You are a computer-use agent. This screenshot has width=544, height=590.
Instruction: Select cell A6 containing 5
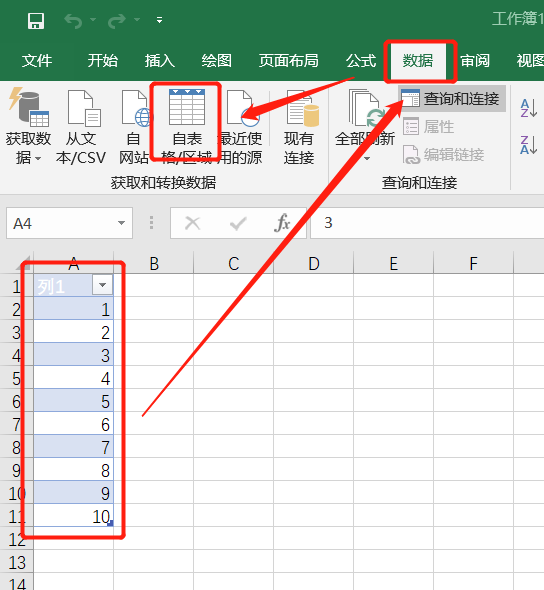[74, 400]
